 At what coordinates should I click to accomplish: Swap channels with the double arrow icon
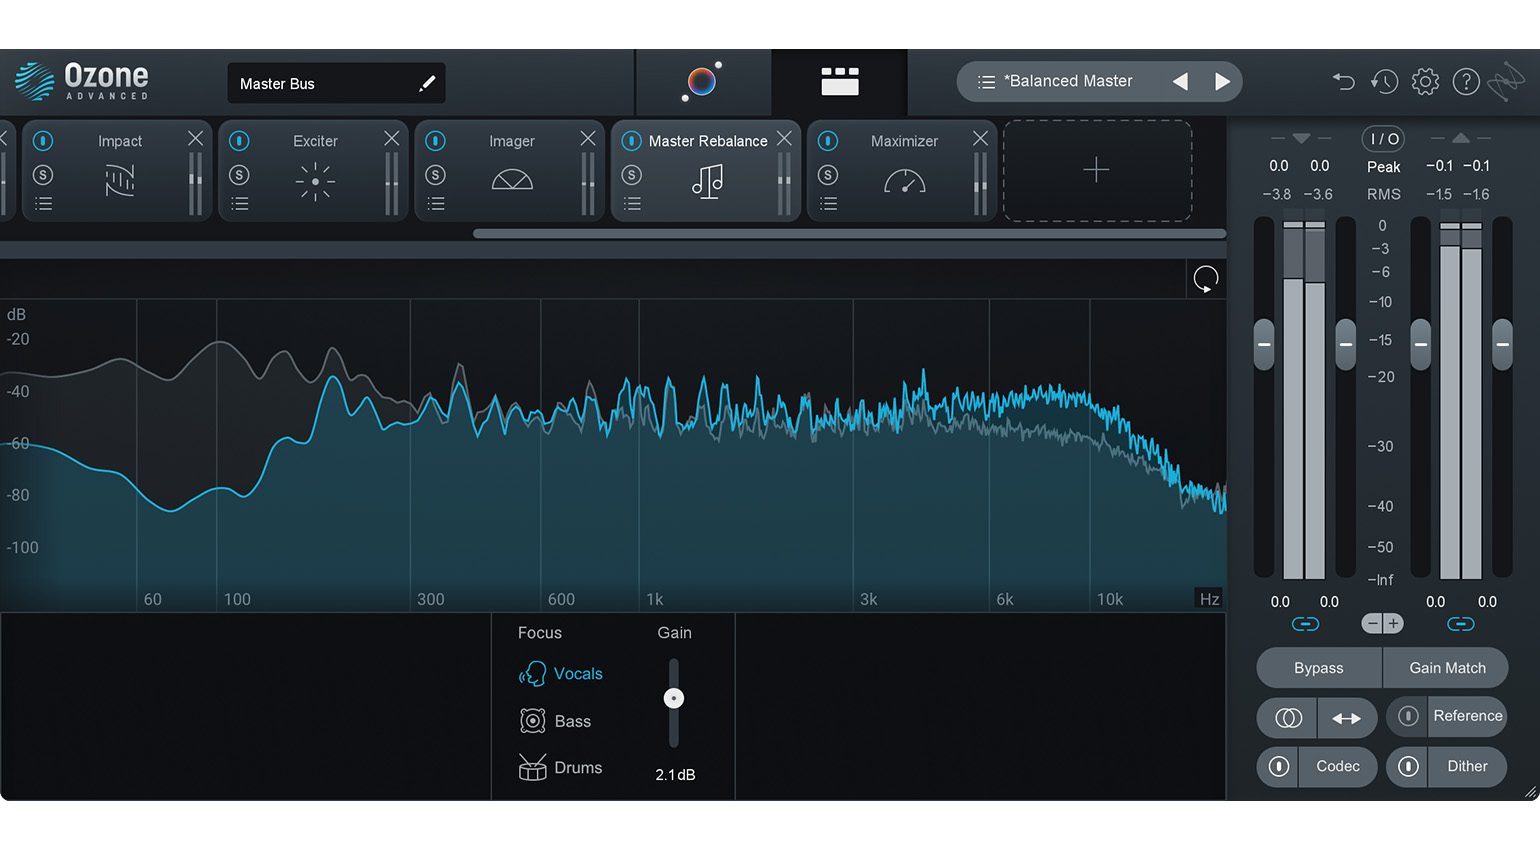point(1346,718)
